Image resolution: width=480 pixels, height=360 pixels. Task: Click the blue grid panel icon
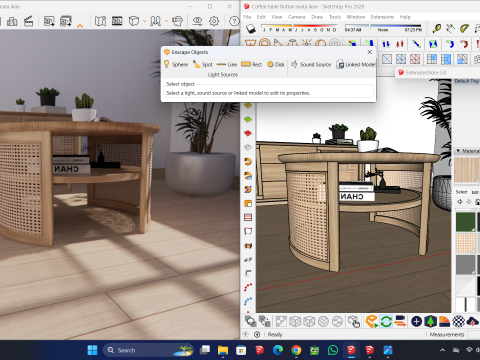pos(432,59)
